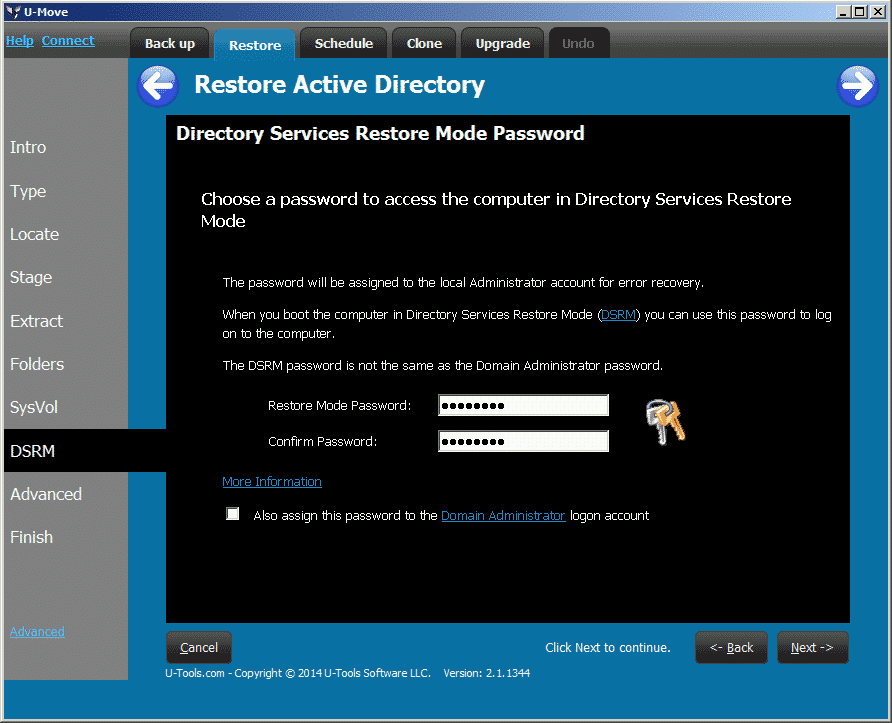The width and height of the screenshot is (892, 723).
Task: Click the Connect link
Action: (x=68, y=40)
